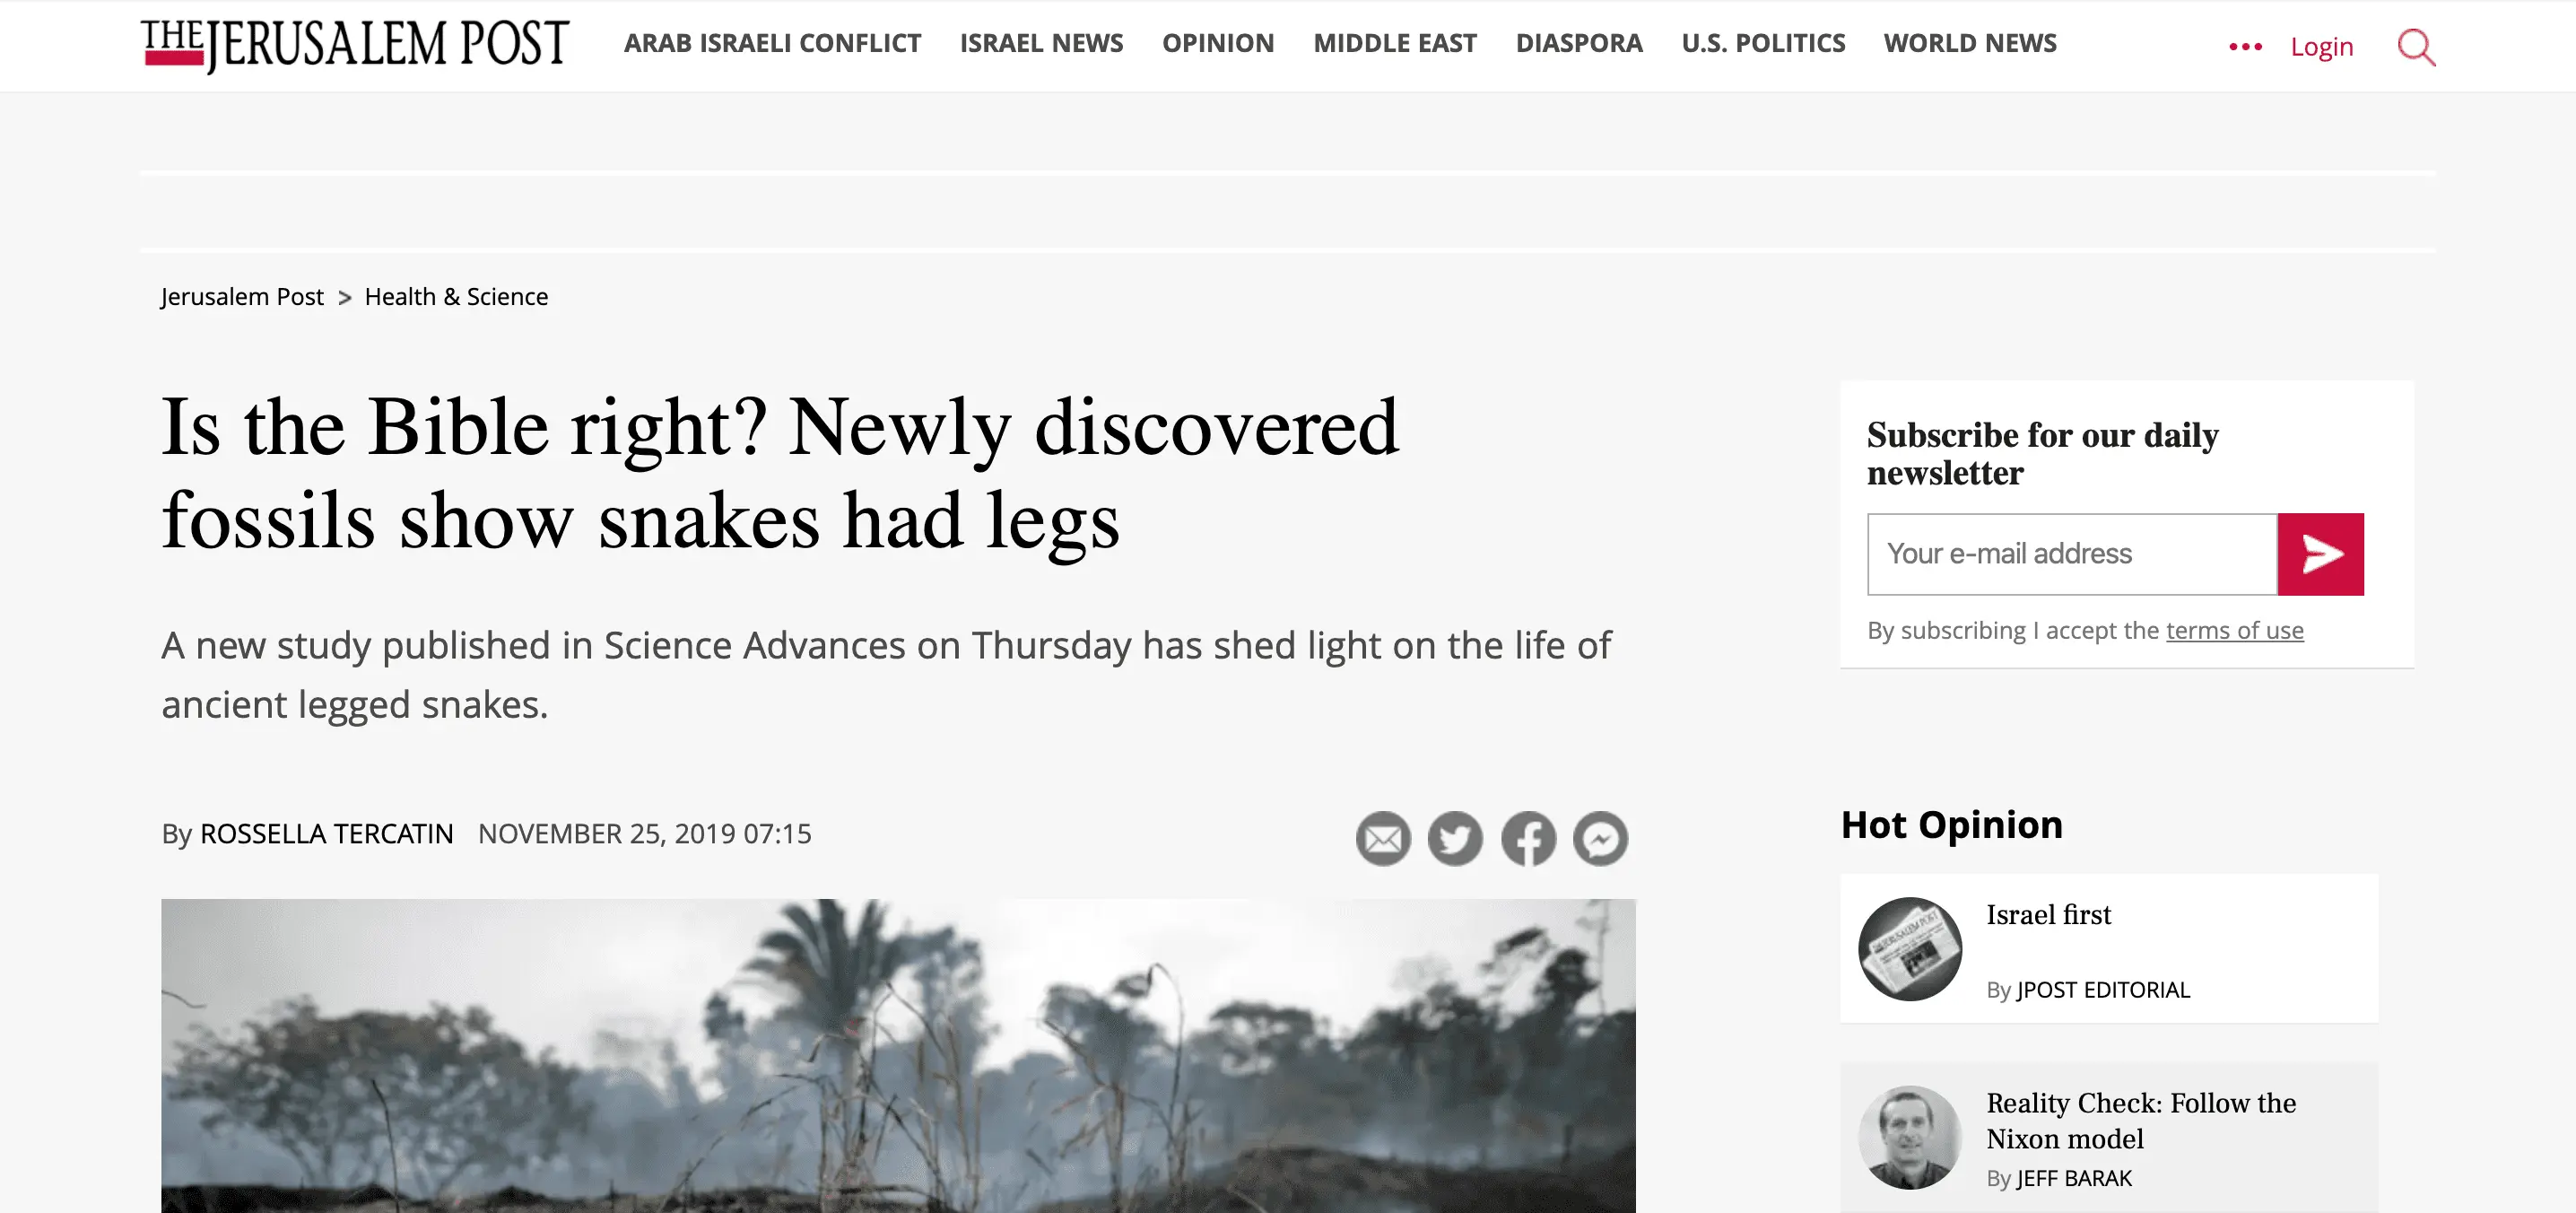This screenshot has width=2576, height=1213.
Task: Share article via email icon
Action: tap(1383, 838)
